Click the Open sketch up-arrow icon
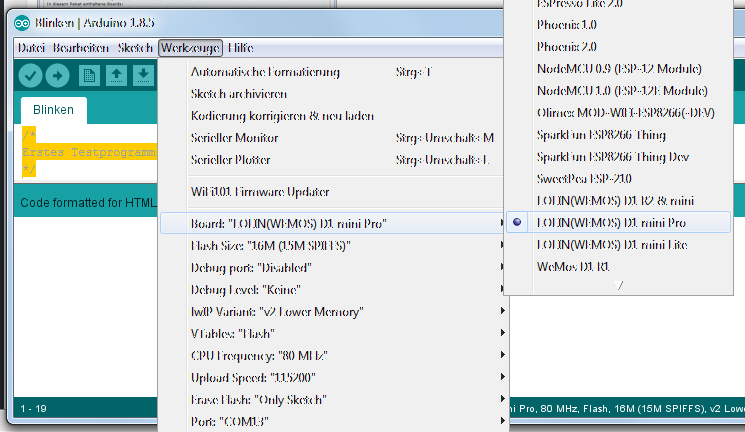 pos(117,75)
